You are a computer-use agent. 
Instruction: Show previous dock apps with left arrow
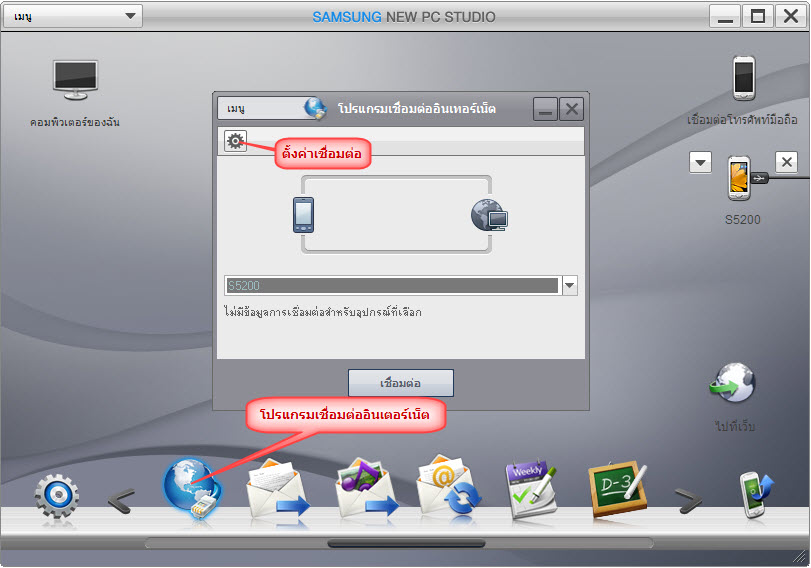point(121,501)
